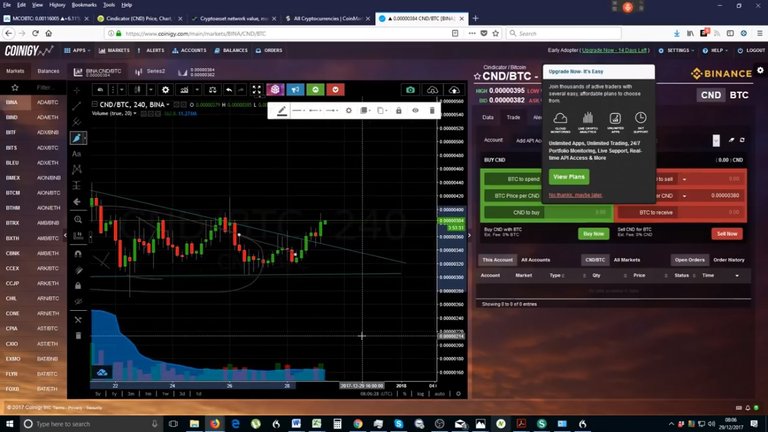The height and width of the screenshot is (432, 768).
Task: Open chart properties gear icon
Action: 166,90
